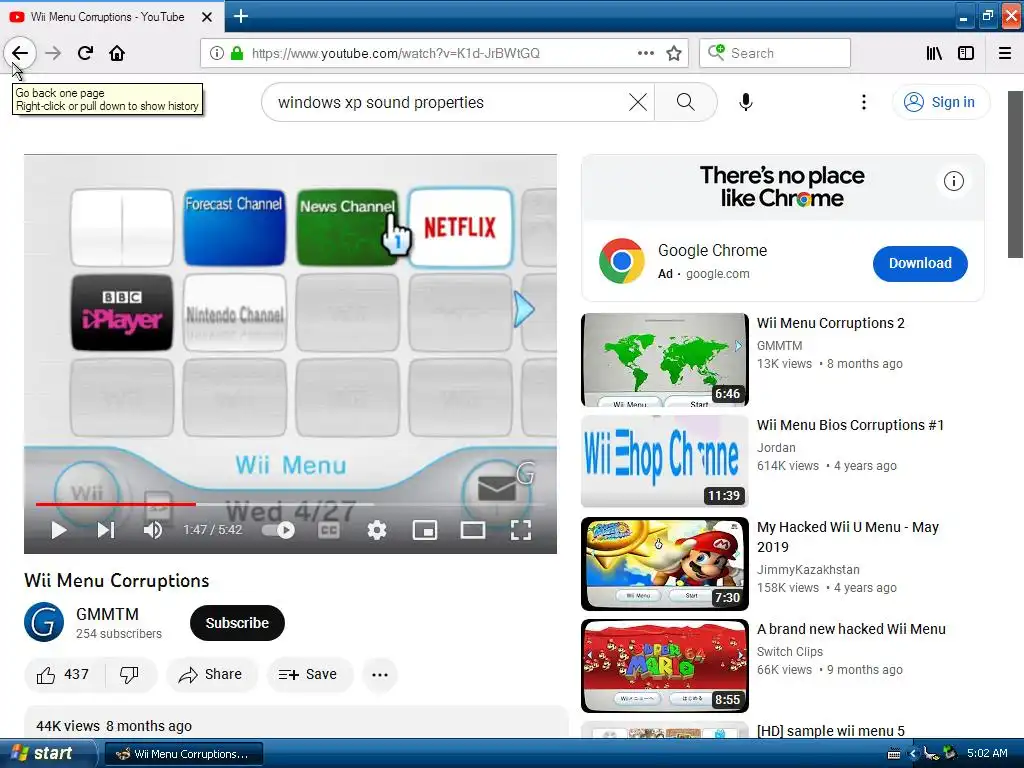
Task: Click Download on the Google Chrome ad
Action: [x=920, y=263]
